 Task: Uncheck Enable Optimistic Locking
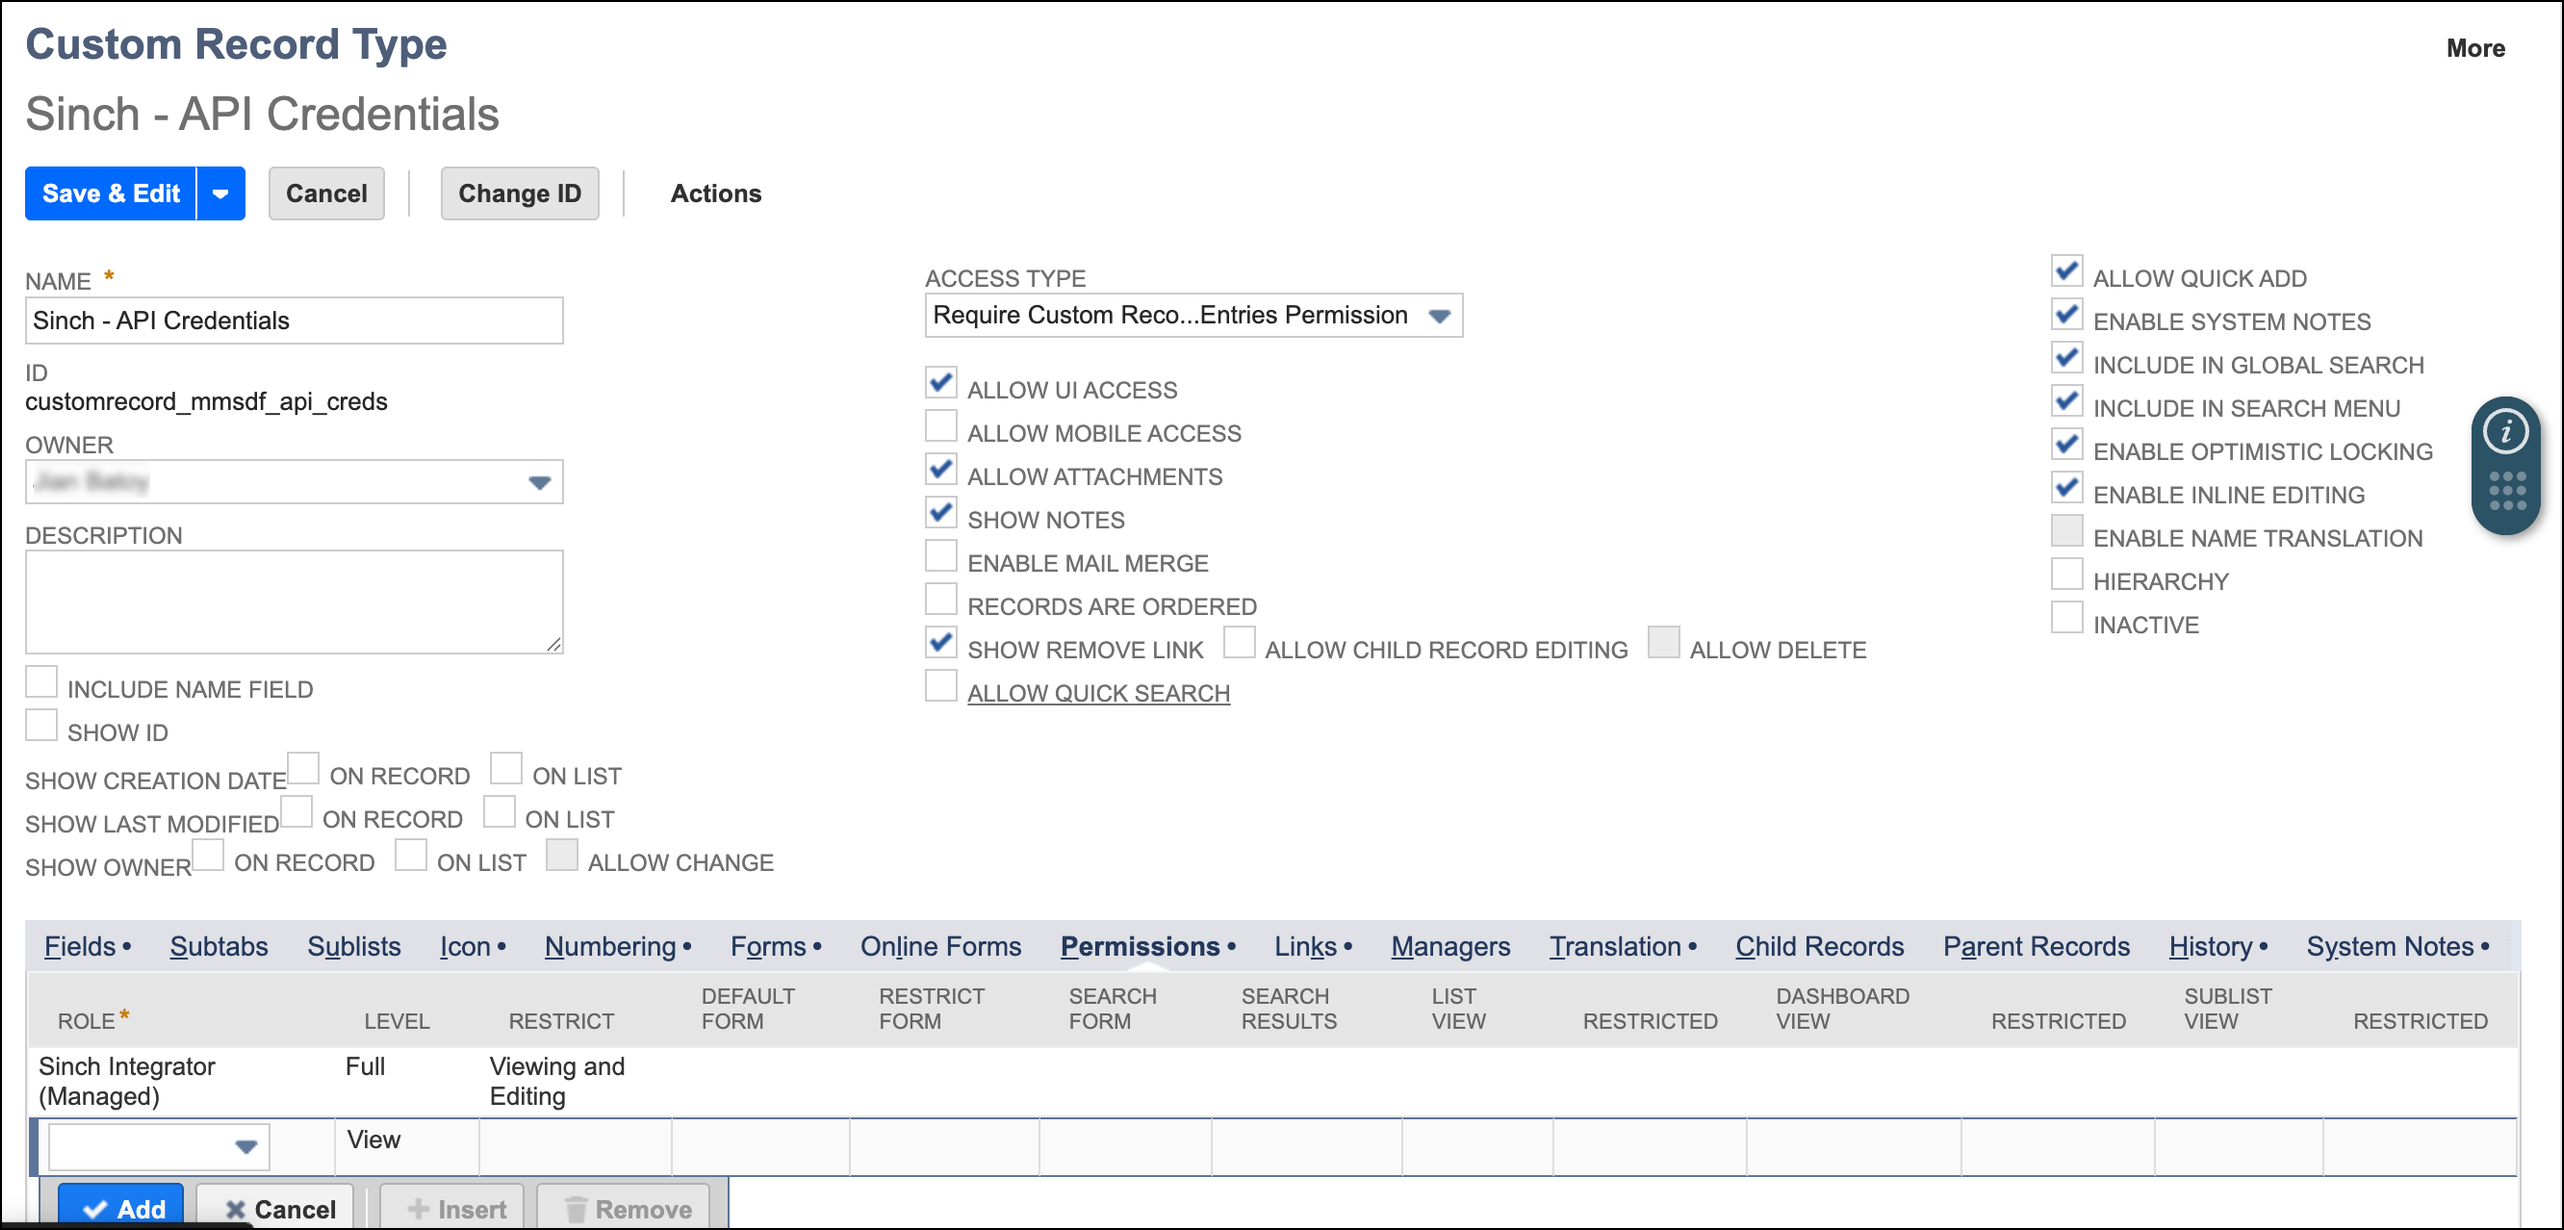(x=2067, y=444)
